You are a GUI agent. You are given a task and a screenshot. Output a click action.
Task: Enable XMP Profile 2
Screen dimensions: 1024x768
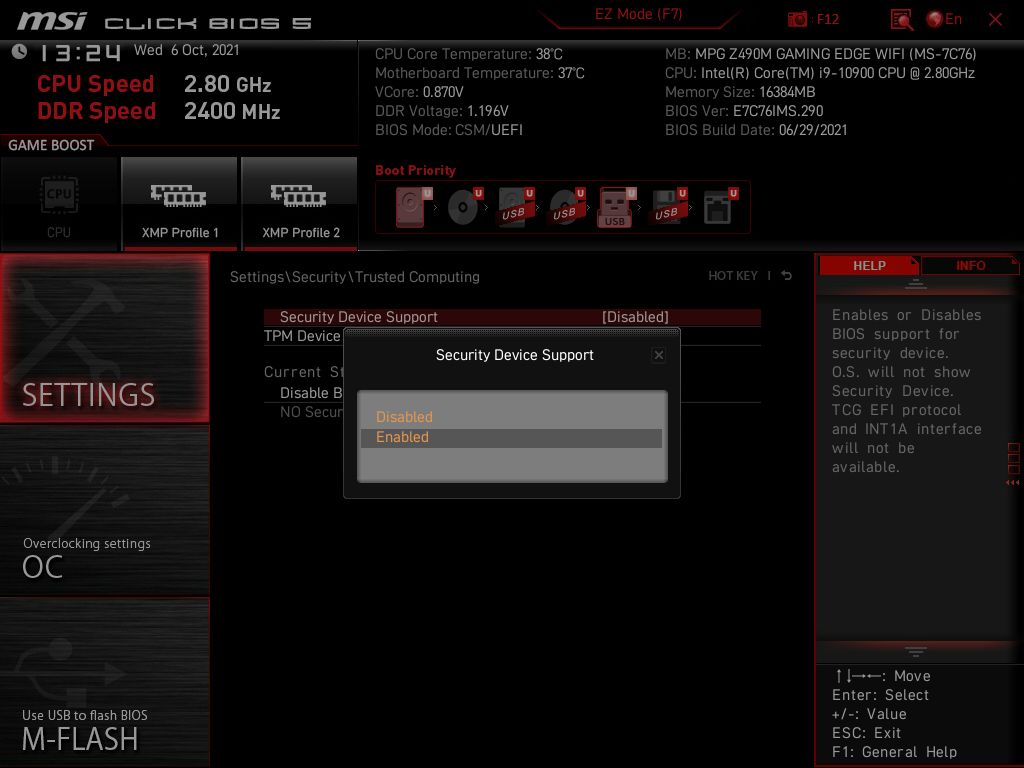point(300,203)
